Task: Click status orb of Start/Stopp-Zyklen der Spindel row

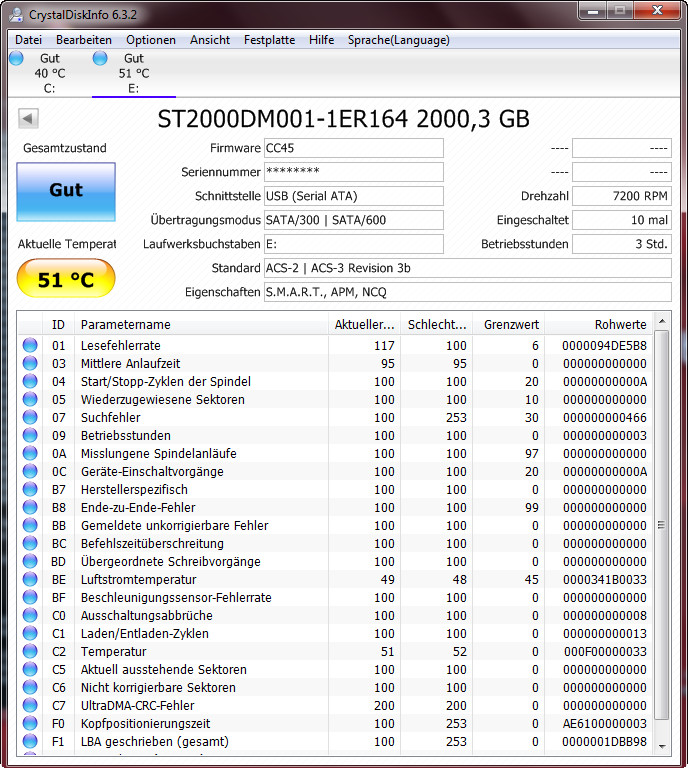Action: click(30, 381)
